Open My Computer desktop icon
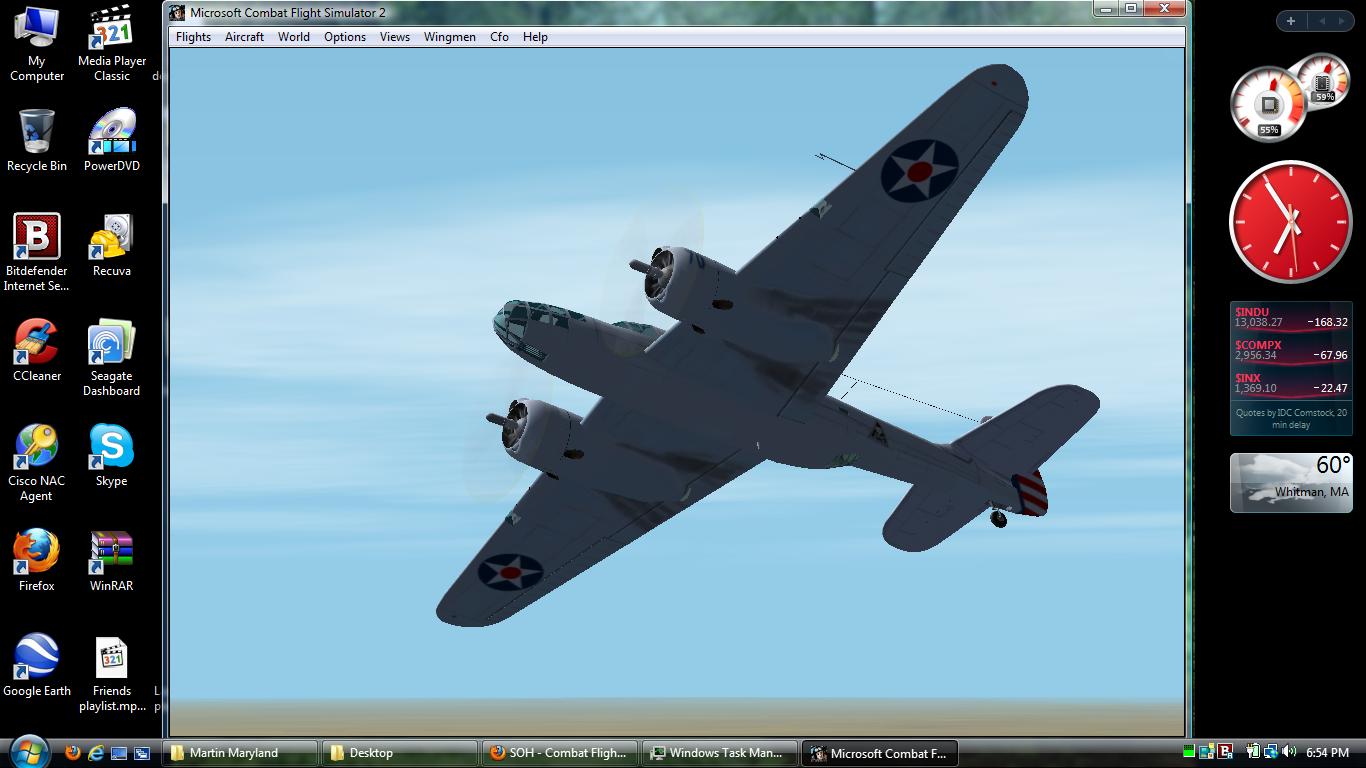Image resolution: width=1366 pixels, height=768 pixels. 37,45
